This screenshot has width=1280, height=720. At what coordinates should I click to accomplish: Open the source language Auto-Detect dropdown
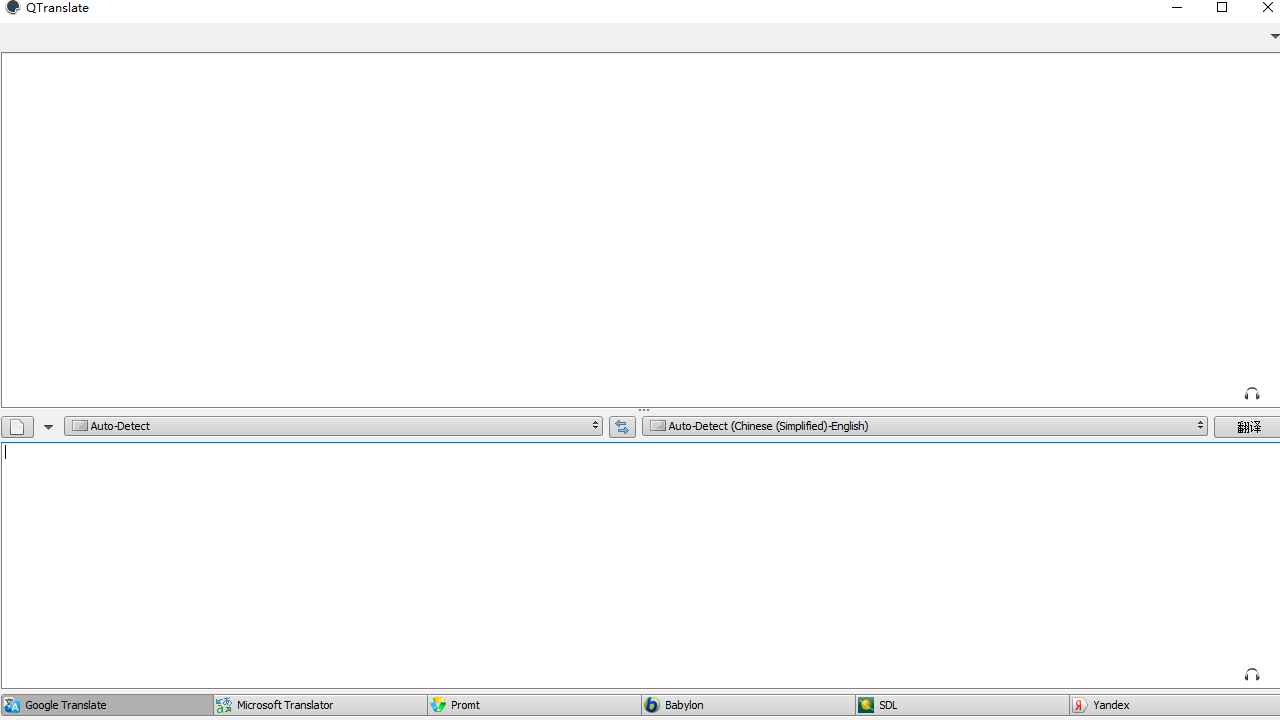click(333, 426)
